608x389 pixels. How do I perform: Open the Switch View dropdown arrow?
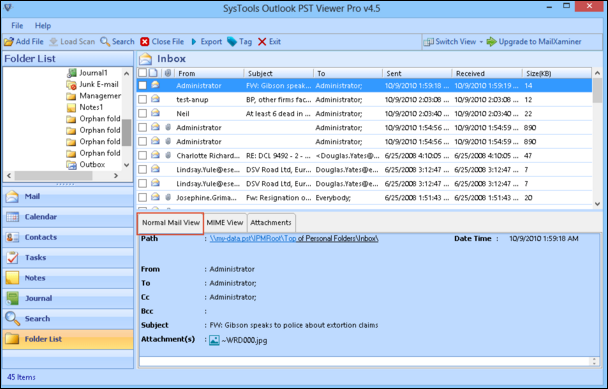(x=481, y=42)
